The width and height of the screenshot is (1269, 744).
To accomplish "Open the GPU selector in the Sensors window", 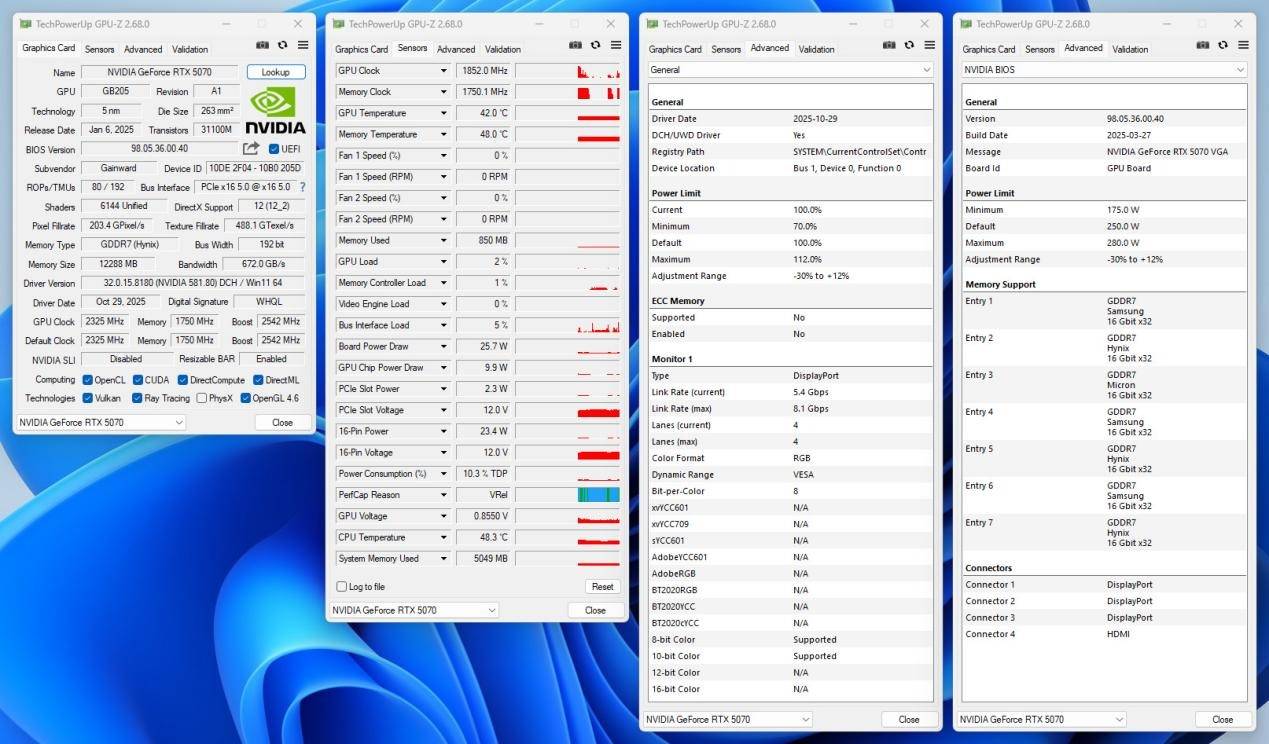I will point(413,610).
